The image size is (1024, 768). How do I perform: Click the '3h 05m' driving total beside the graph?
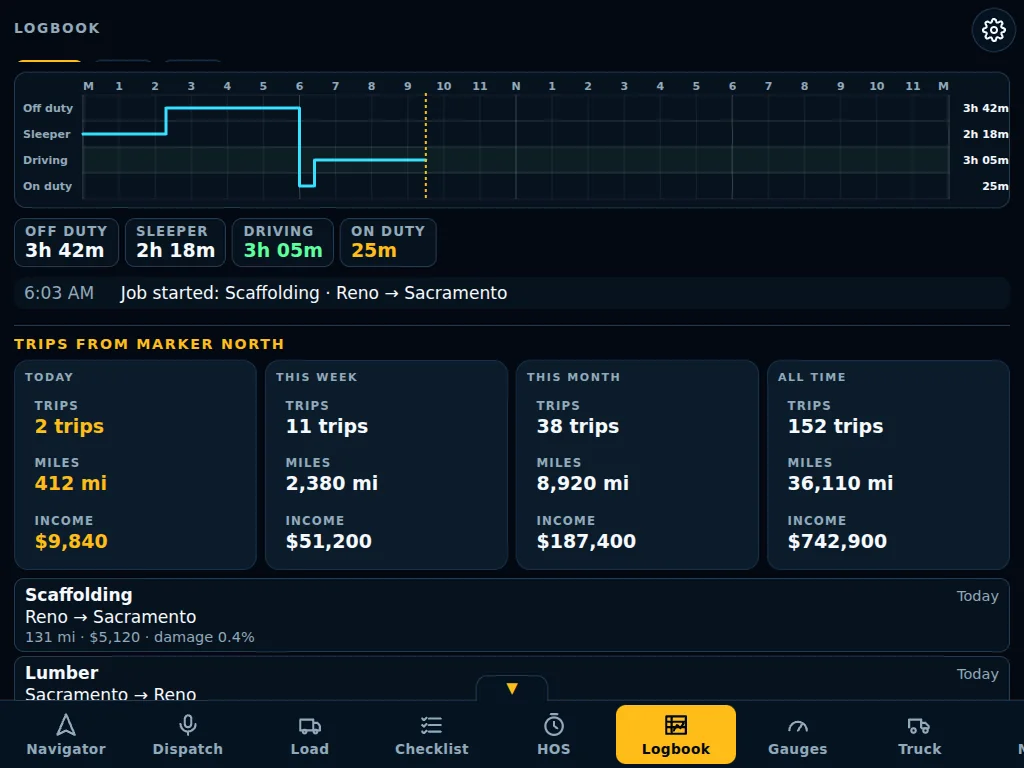pos(985,160)
